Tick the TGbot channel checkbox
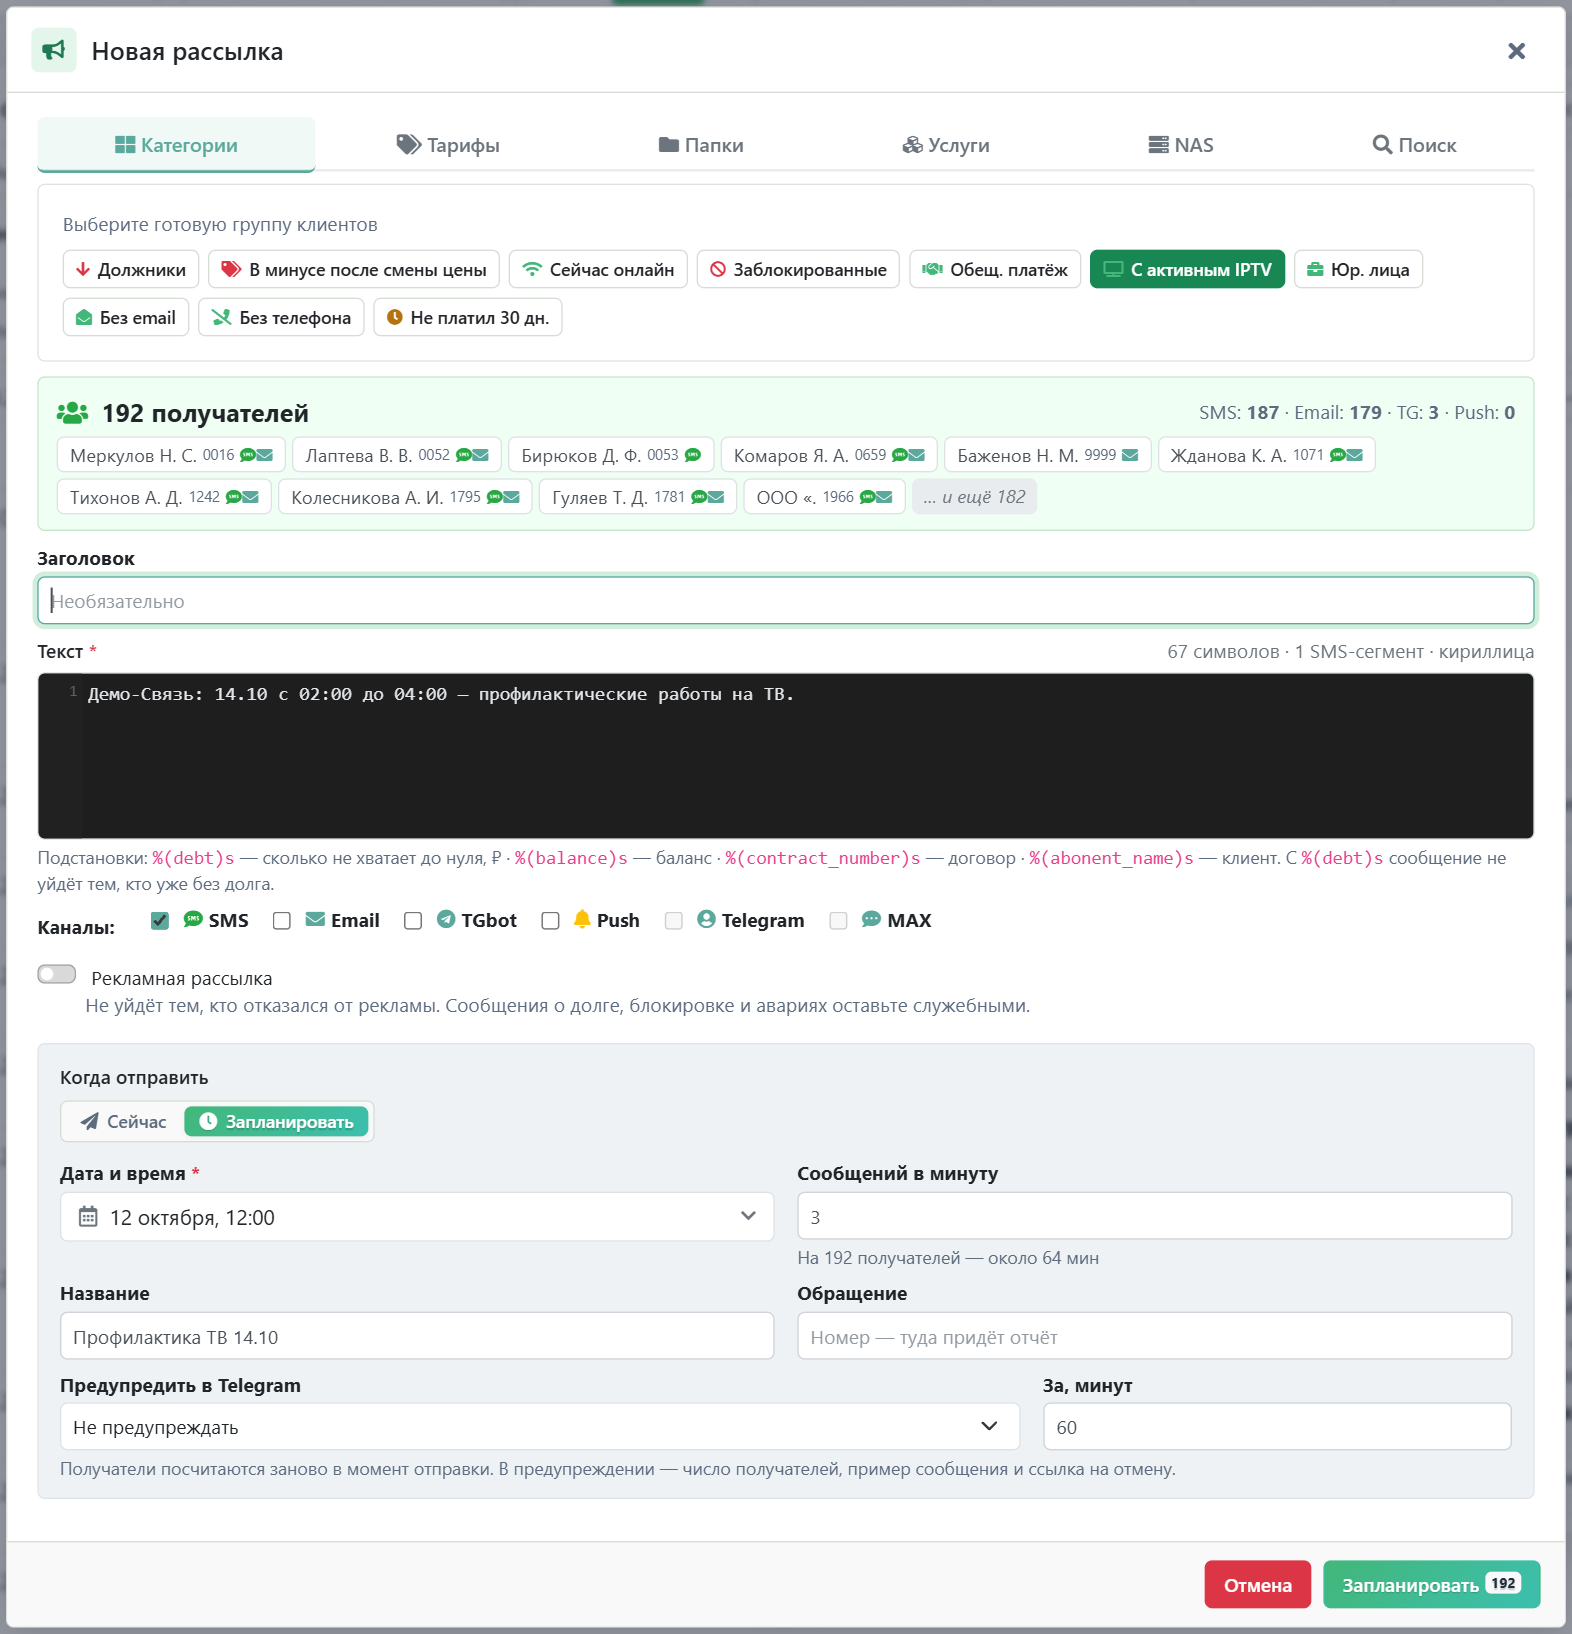The image size is (1572, 1634). (x=413, y=920)
